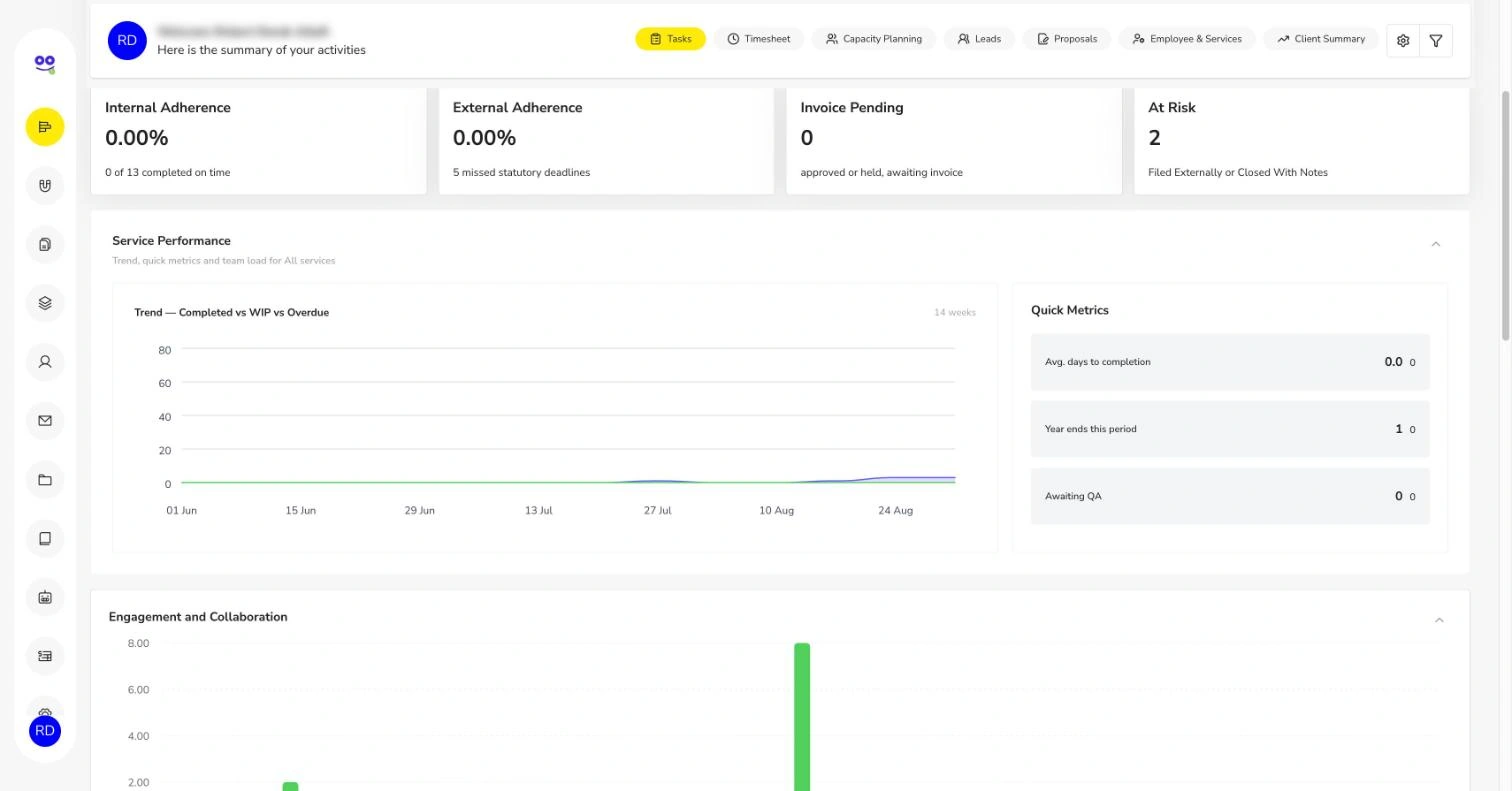Click the "Quick Metrics" heading
Screen dimensions: 1512x791
tap(1070, 310)
